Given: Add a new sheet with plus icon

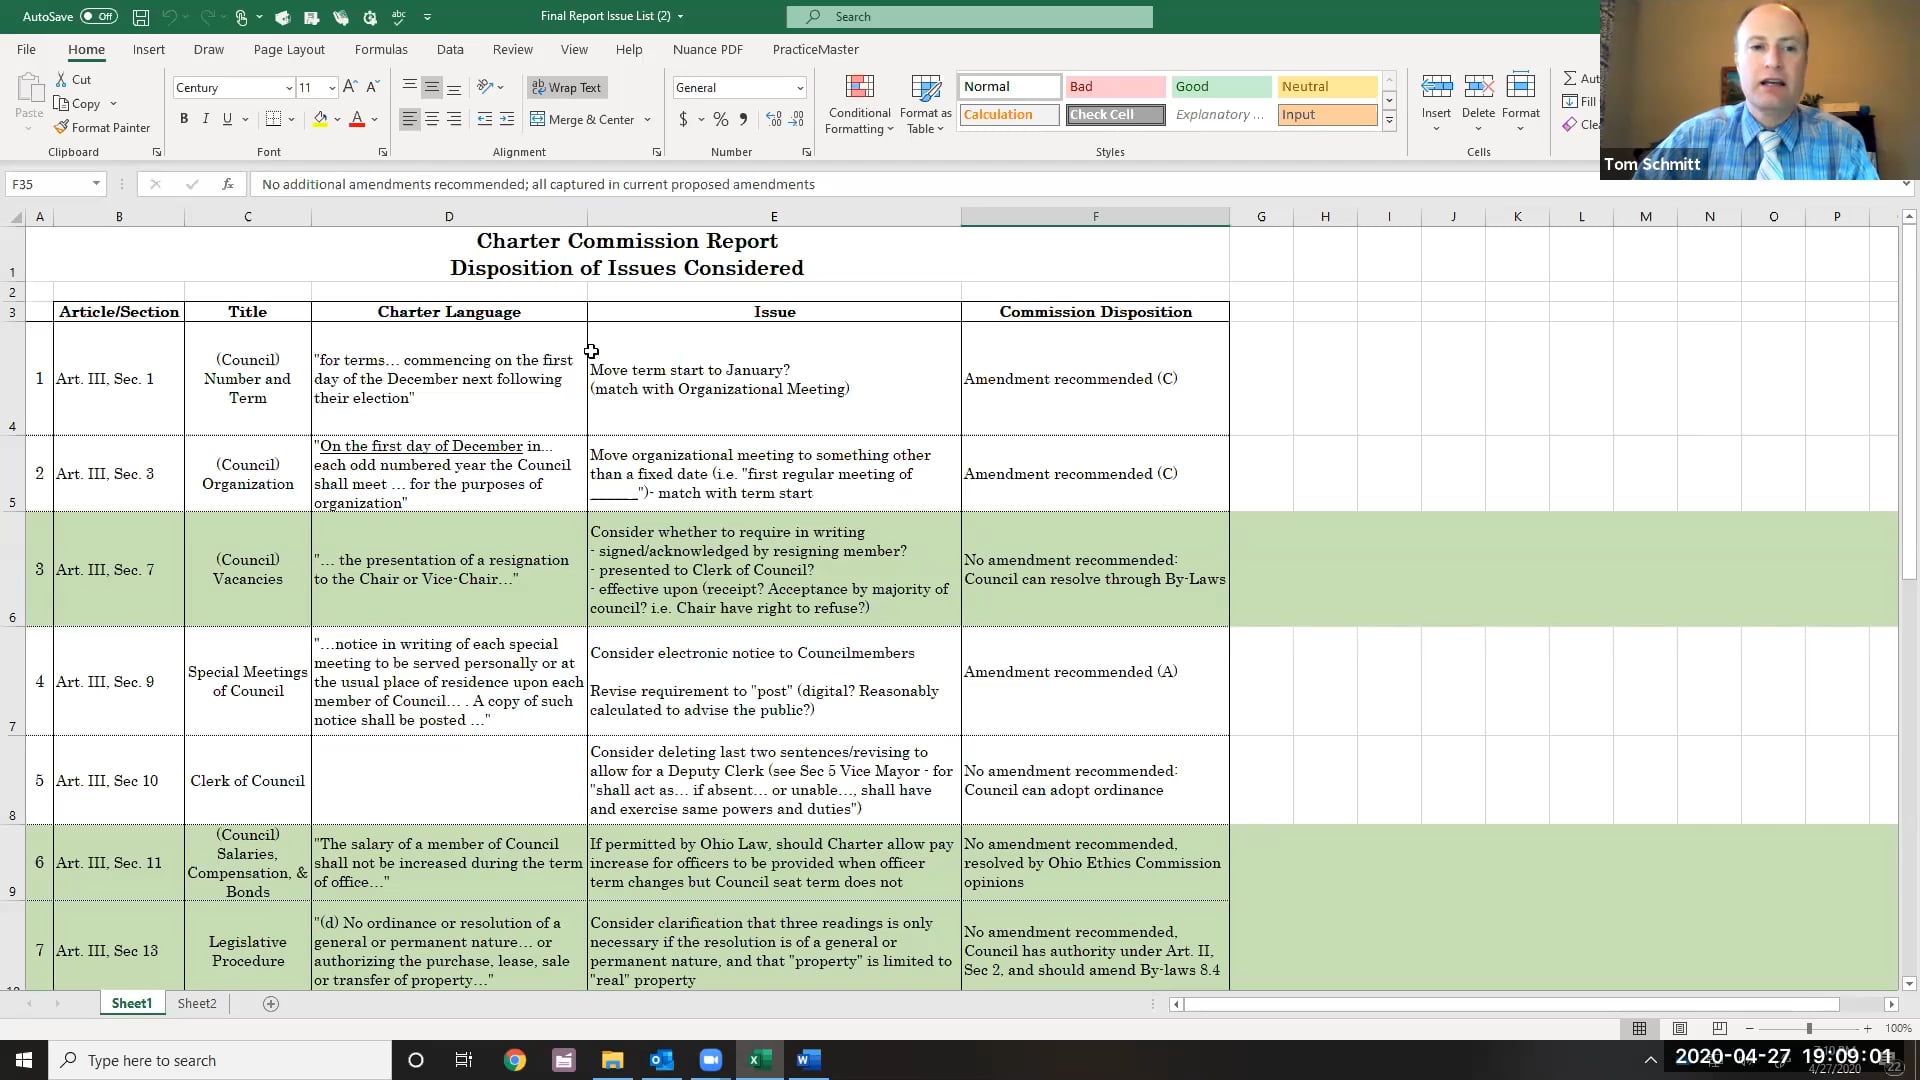Looking at the screenshot, I should pyautogui.click(x=271, y=1004).
